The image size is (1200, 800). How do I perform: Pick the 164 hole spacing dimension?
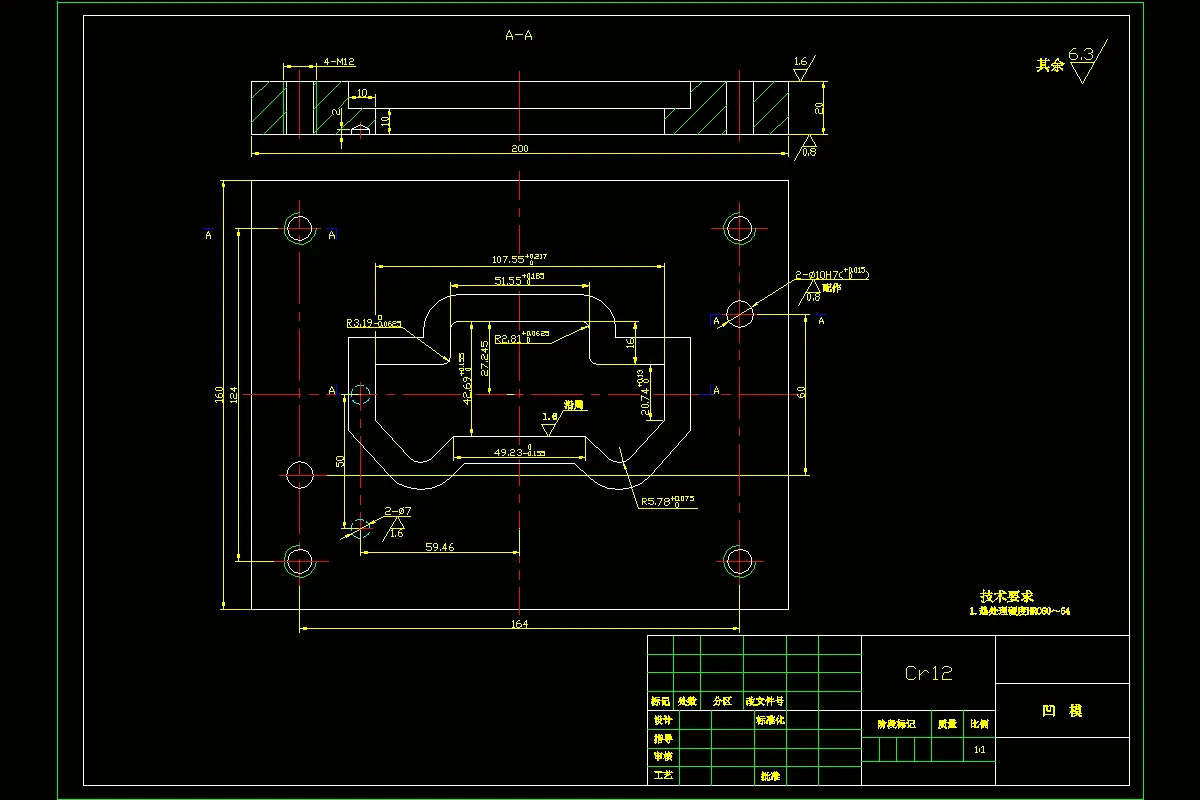click(519, 624)
